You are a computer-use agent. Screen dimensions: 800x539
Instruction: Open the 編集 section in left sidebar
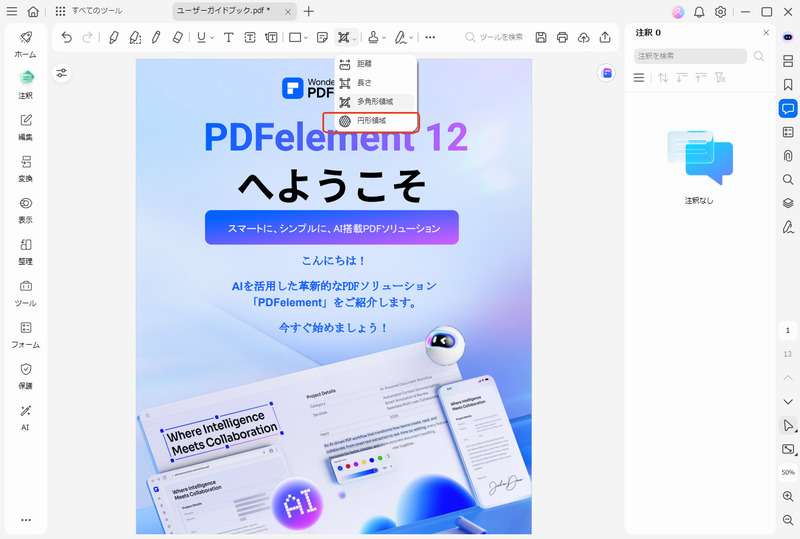[26, 127]
